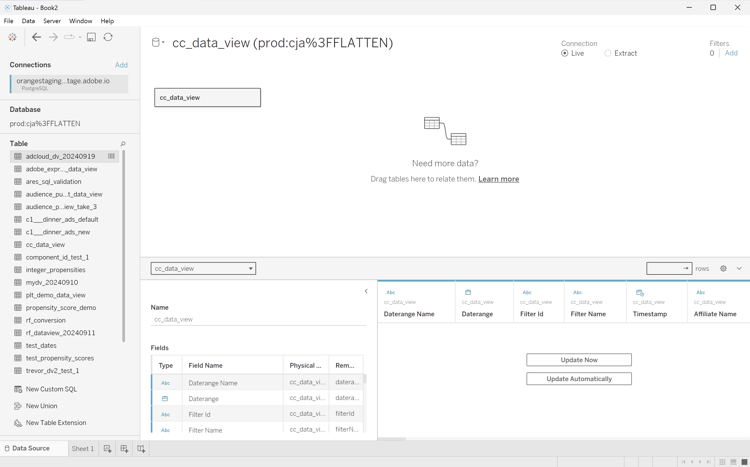Switch to the Data Source tab

pyautogui.click(x=33, y=448)
